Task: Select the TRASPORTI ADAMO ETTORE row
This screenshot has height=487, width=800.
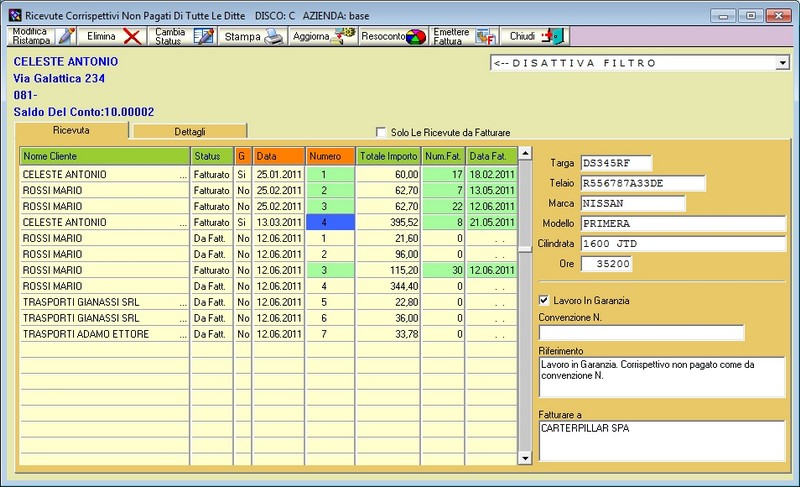Action: coord(268,334)
